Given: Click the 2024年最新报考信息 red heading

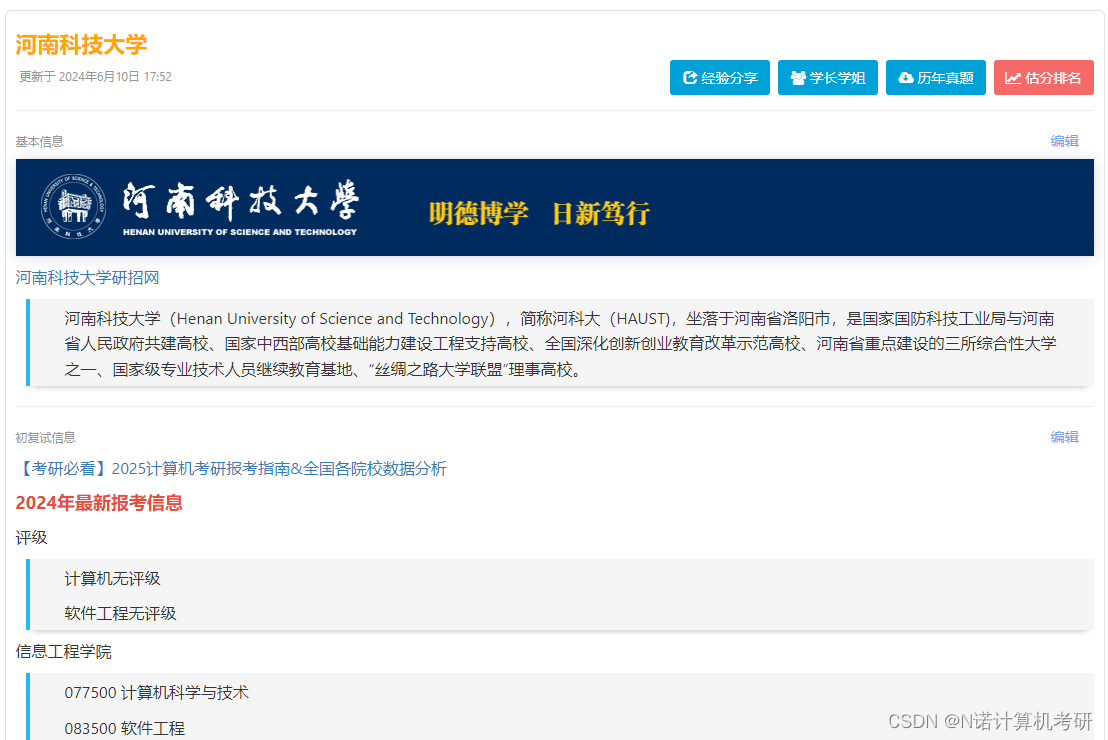Looking at the screenshot, I should pos(99,503).
